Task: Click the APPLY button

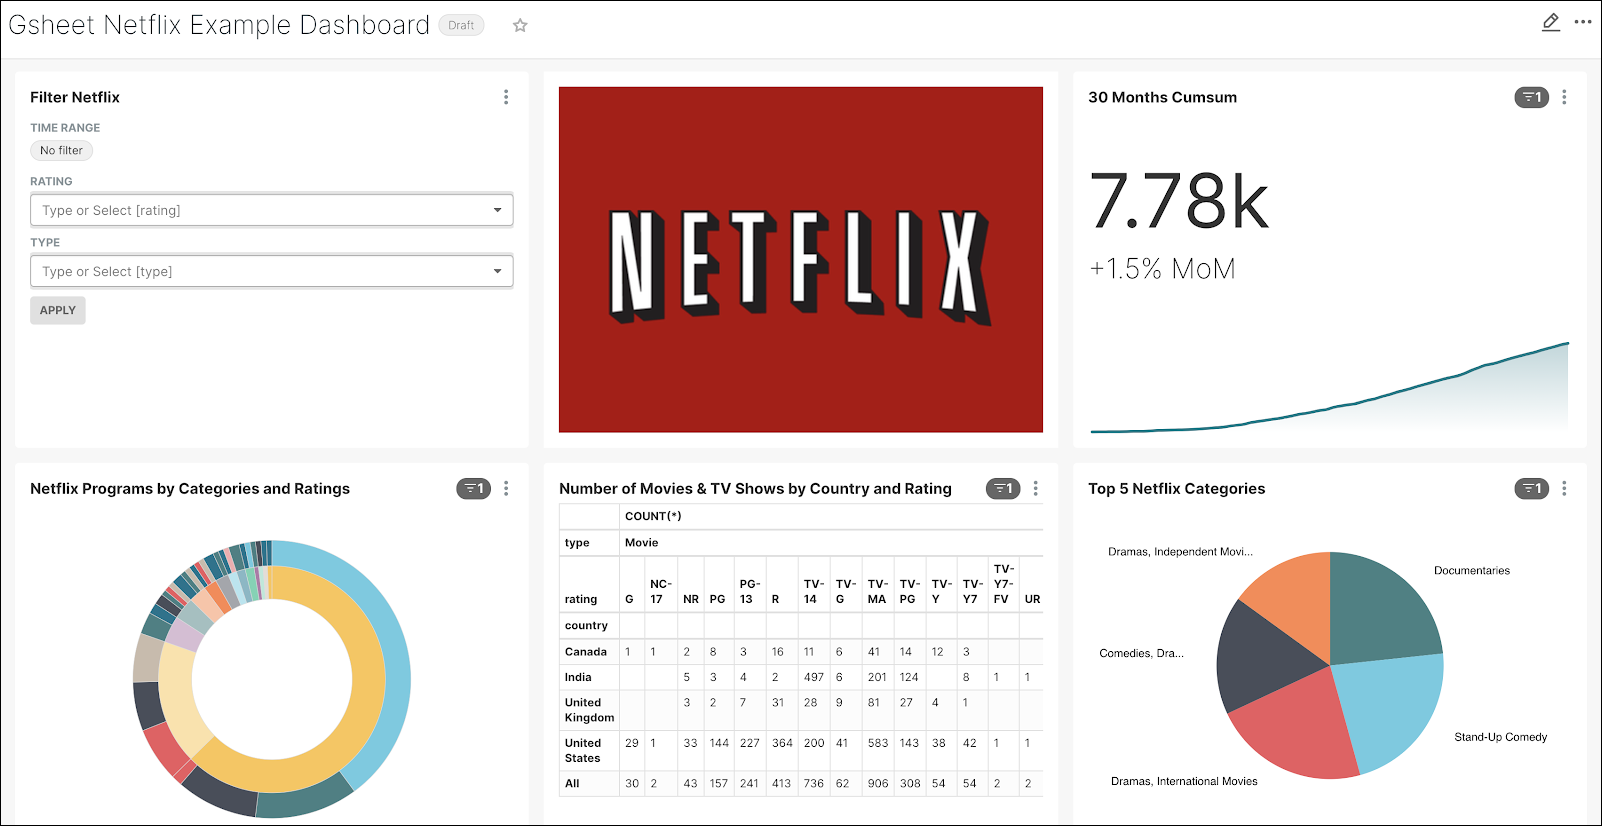Action: pyautogui.click(x=58, y=310)
